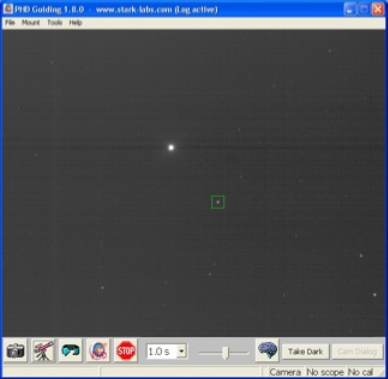Click the red STOP button
This screenshot has height=379, width=388.
[x=126, y=351]
